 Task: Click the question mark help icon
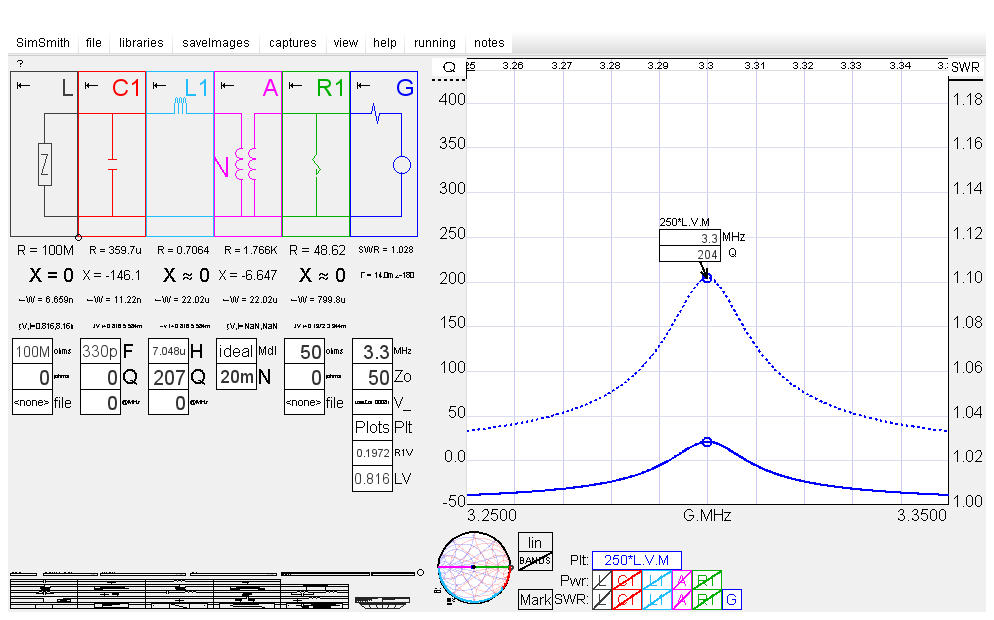(x=20, y=63)
